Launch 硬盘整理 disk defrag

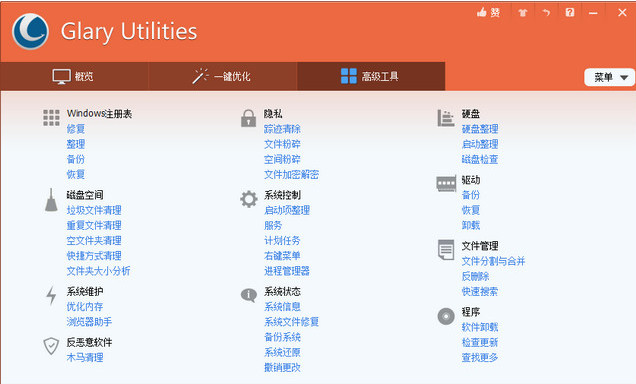[x=480, y=129]
